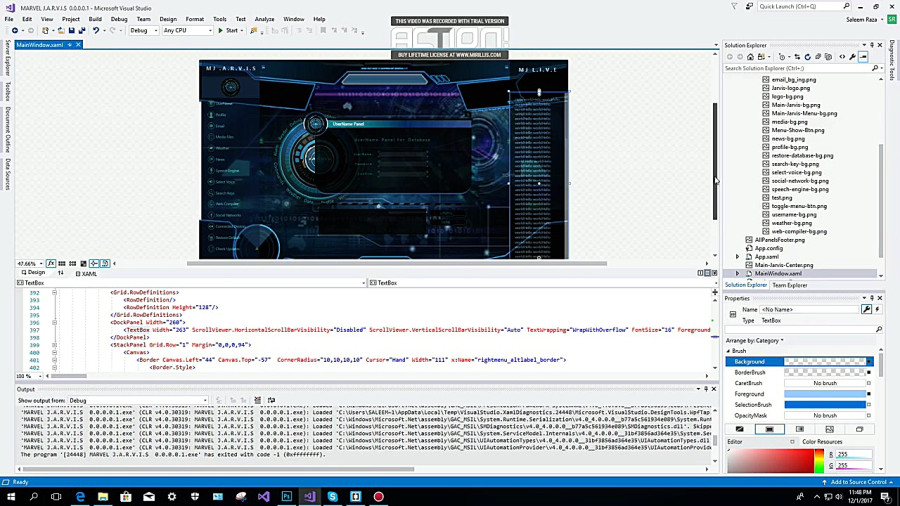Screen dimensions: 900x506
Task: Open the File menu
Action: [x=9, y=19]
